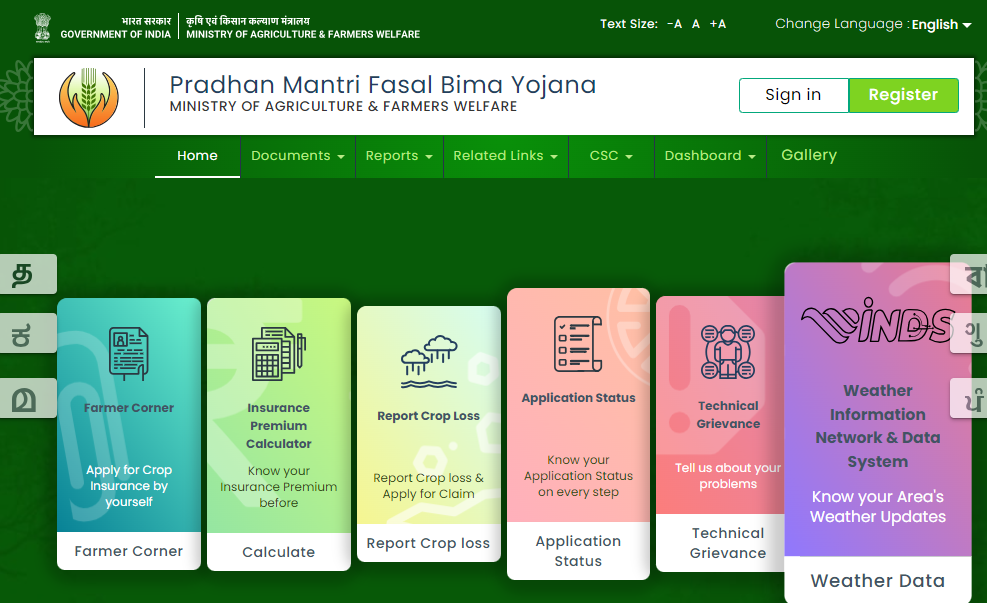Click 'Apply for Crop Insurance by yourself' text
This screenshot has height=603, width=987.
coord(129,486)
